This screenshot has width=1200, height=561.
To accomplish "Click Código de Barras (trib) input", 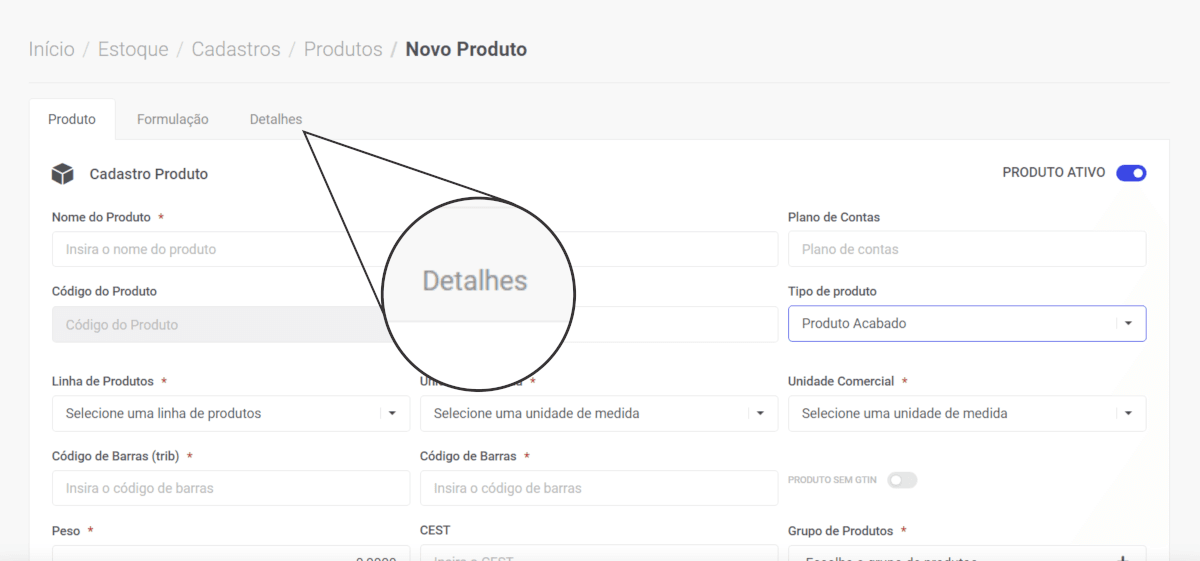I will pyautogui.click(x=231, y=488).
